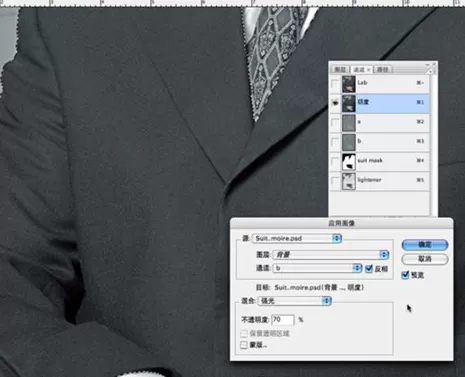Select the suit mask channel thumbnail
This screenshot has height=377, width=465.
pyautogui.click(x=349, y=162)
